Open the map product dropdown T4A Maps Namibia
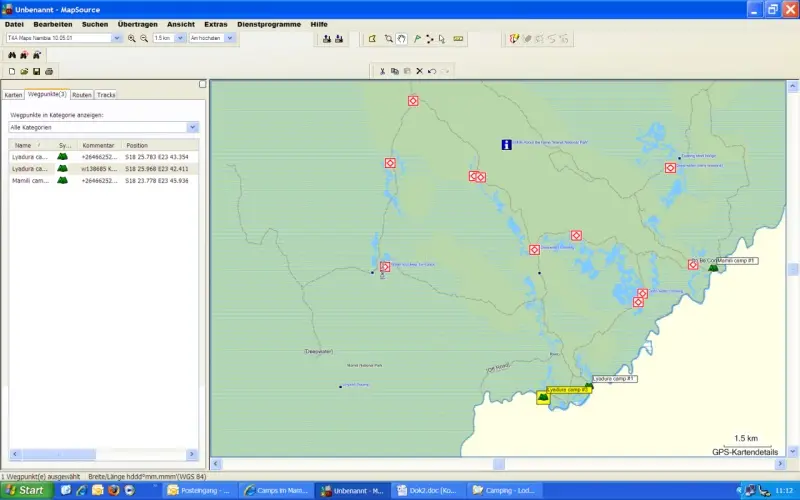 tap(116, 38)
